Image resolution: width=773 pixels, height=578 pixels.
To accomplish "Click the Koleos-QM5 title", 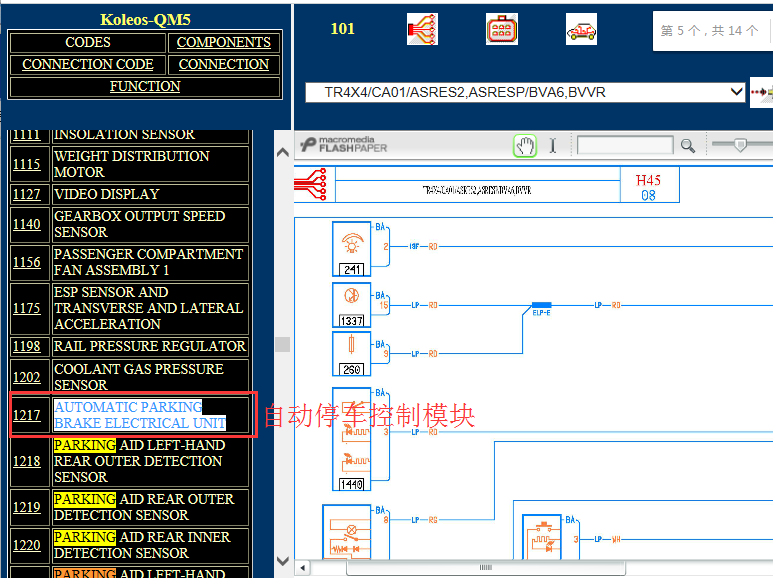I will (145, 20).
